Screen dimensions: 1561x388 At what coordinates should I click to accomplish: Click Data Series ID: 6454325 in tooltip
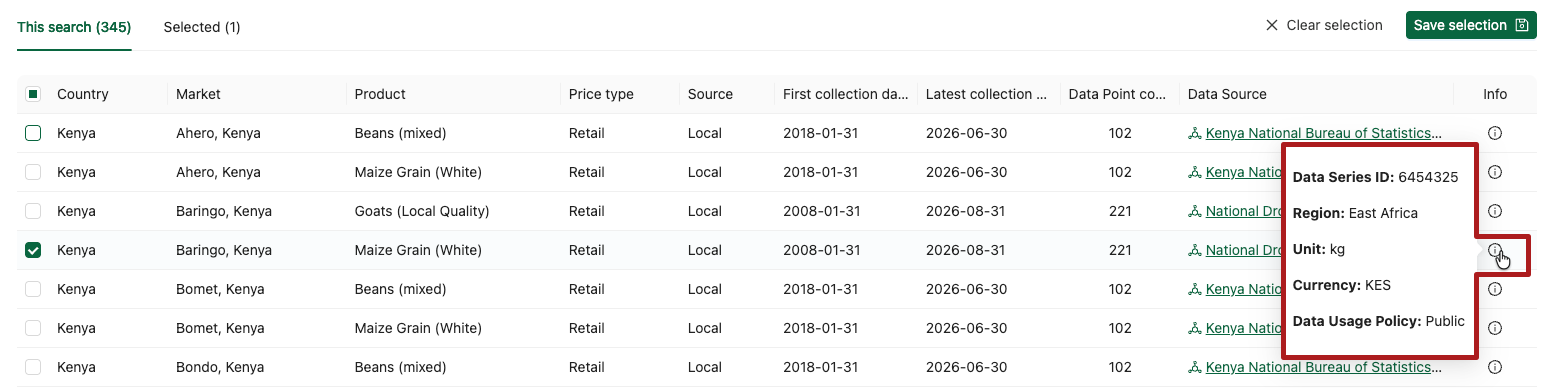pyautogui.click(x=1375, y=177)
